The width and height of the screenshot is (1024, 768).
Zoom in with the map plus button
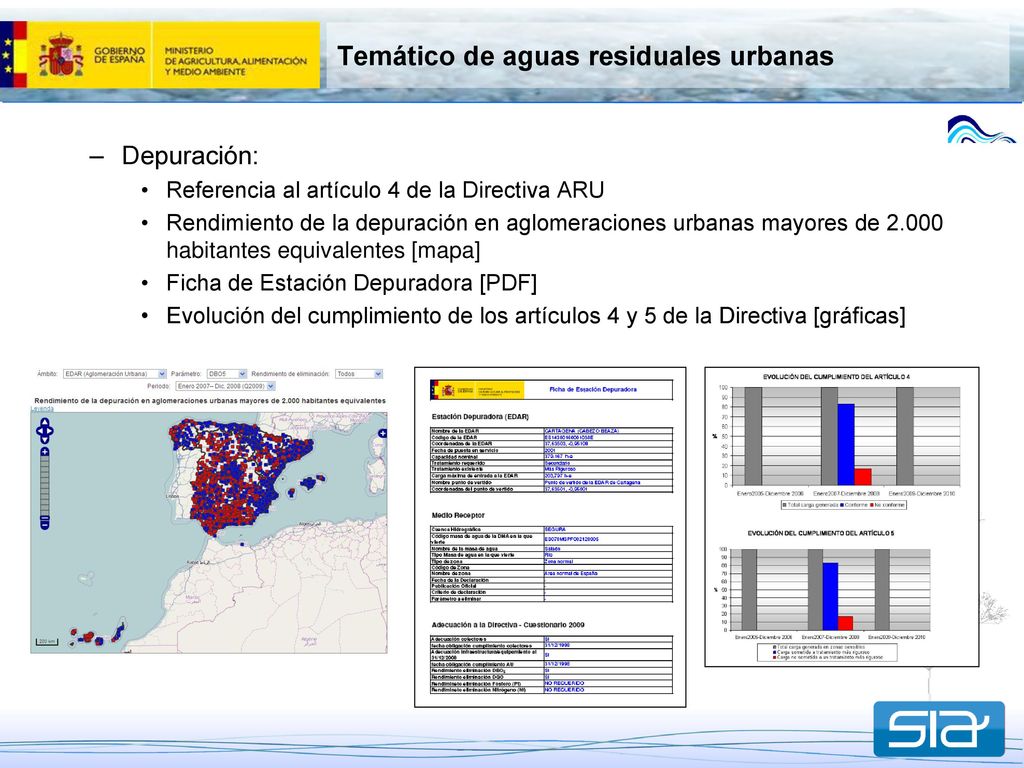click(x=44, y=452)
